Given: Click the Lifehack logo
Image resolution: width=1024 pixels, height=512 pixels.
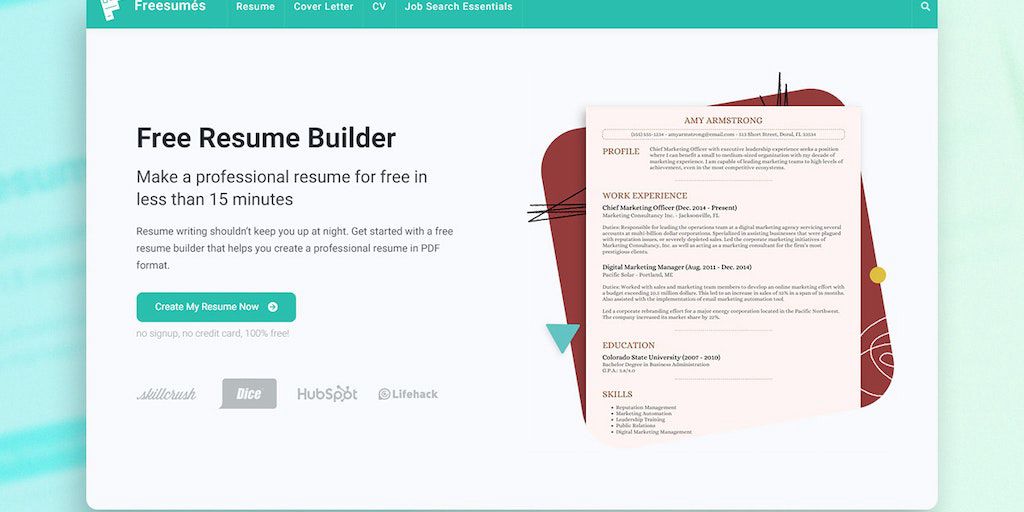Looking at the screenshot, I should tap(408, 394).
